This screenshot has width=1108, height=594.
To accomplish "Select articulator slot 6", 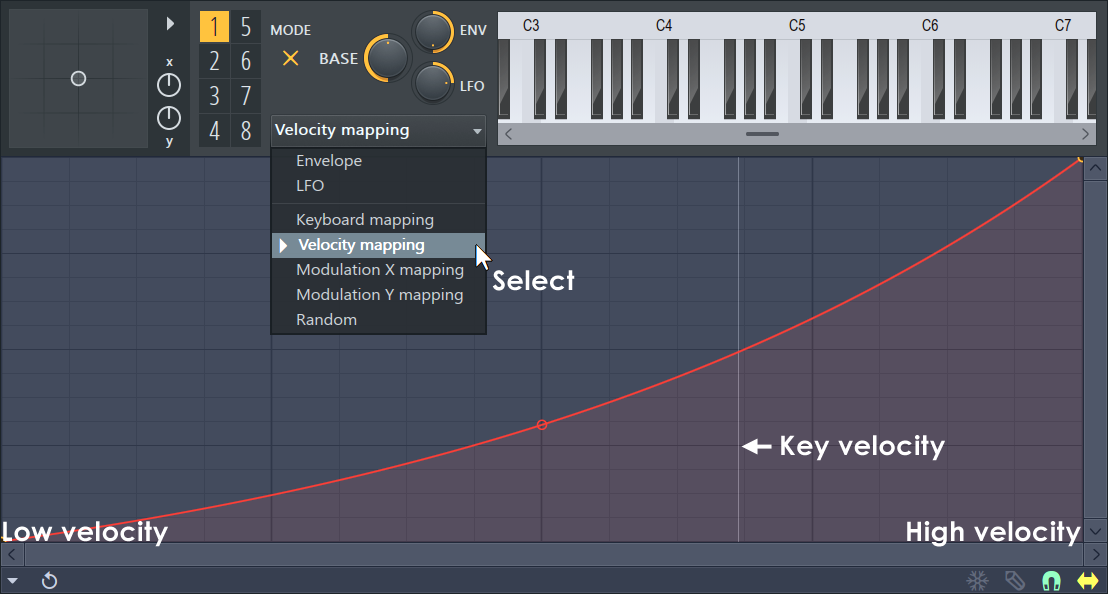I will point(246,61).
